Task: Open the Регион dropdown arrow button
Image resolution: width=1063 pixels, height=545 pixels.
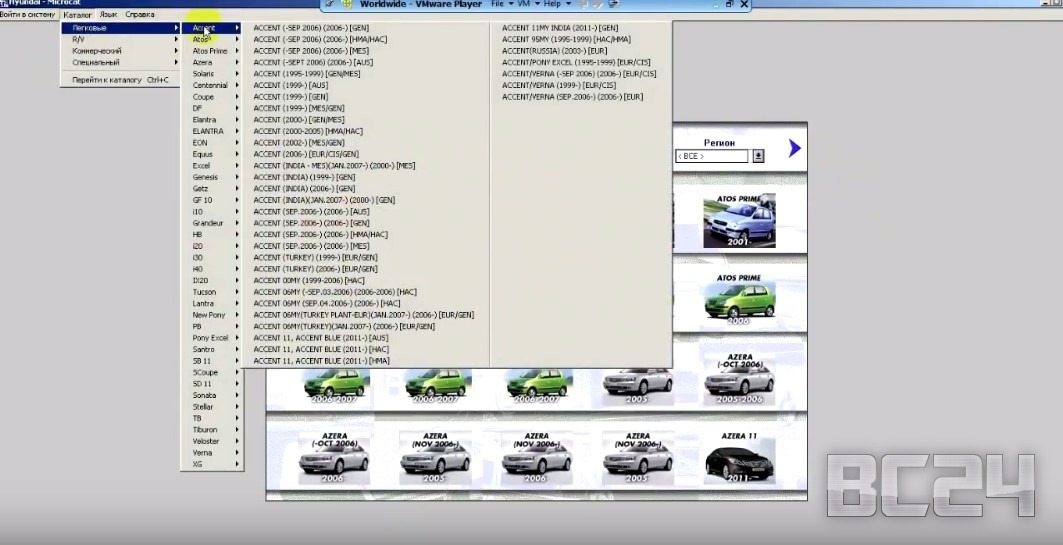Action: [758, 156]
